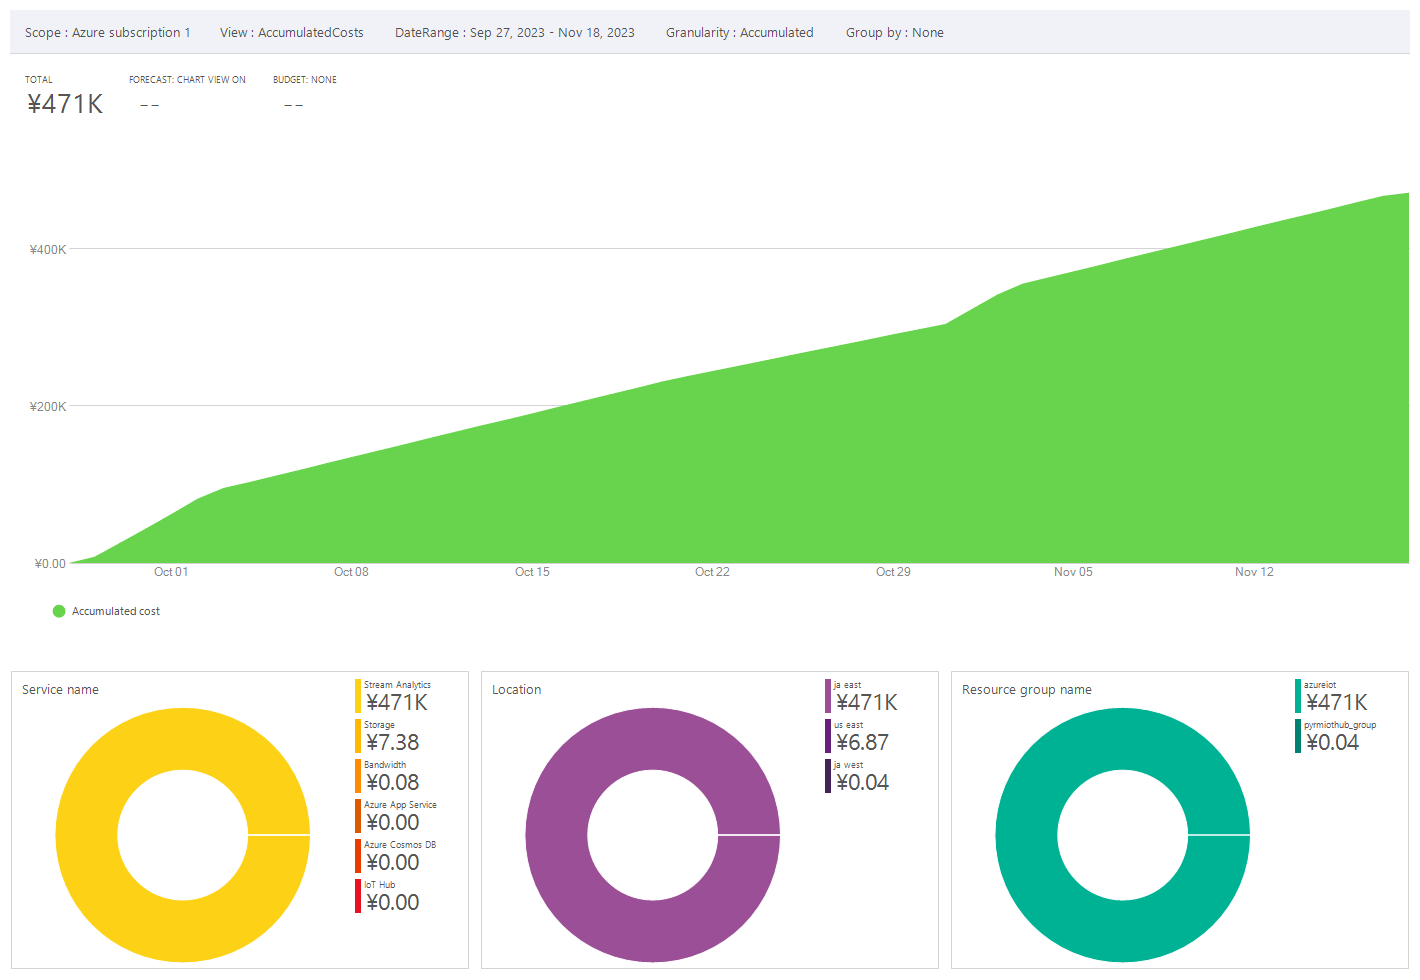Screen dimensions: 1420x980
Task: Select the Azure App Service legend item
Action: coord(398,817)
